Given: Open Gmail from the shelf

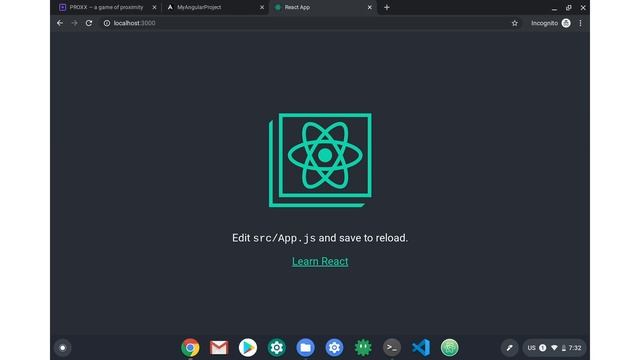Looking at the screenshot, I should [219, 348].
